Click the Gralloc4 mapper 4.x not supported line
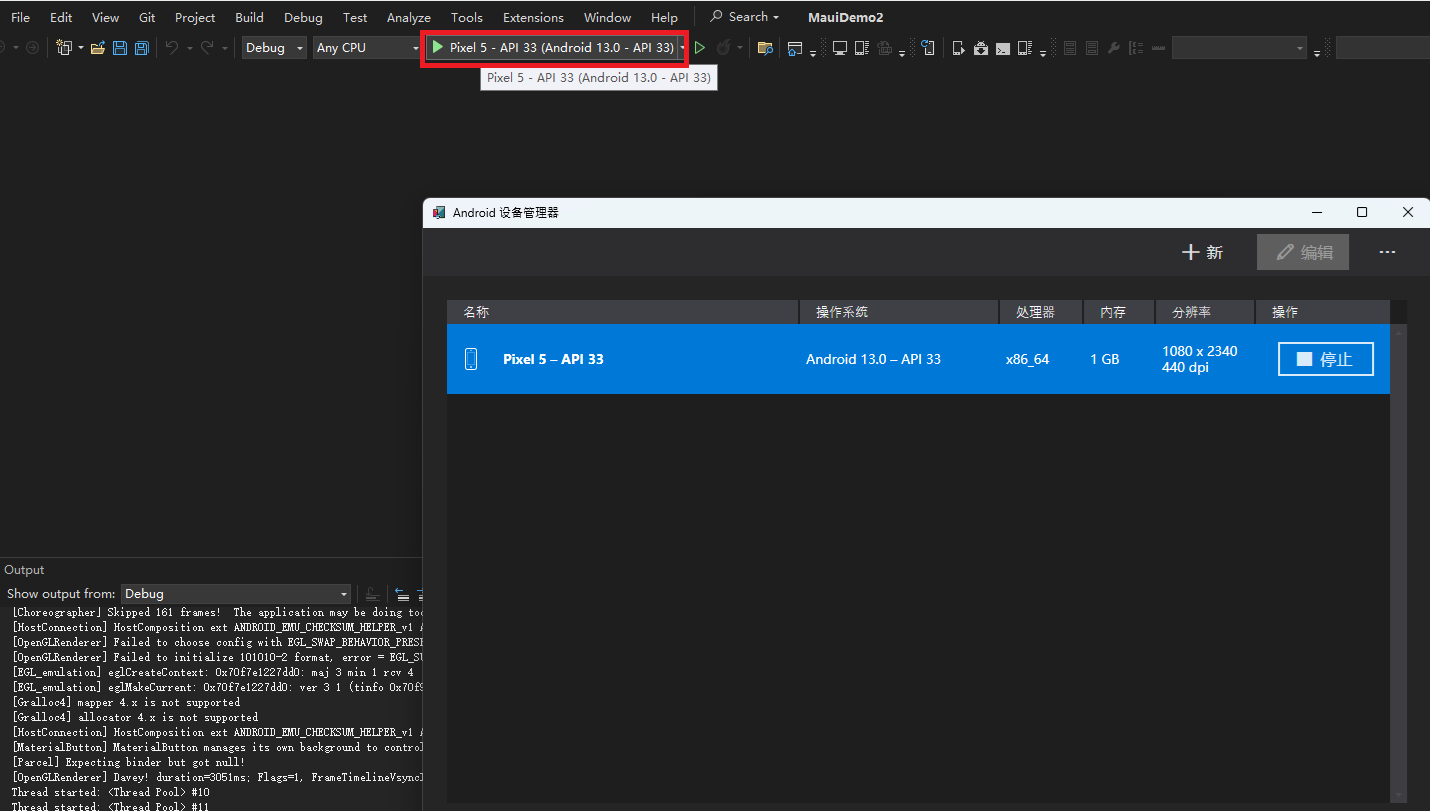Image resolution: width=1430 pixels, height=811 pixels. click(x=126, y=702)
